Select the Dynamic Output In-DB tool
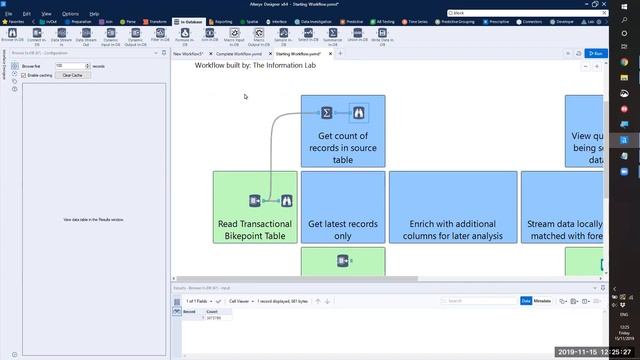The height and width of the screenshot is (360, 640). click(x=136, y=36)
